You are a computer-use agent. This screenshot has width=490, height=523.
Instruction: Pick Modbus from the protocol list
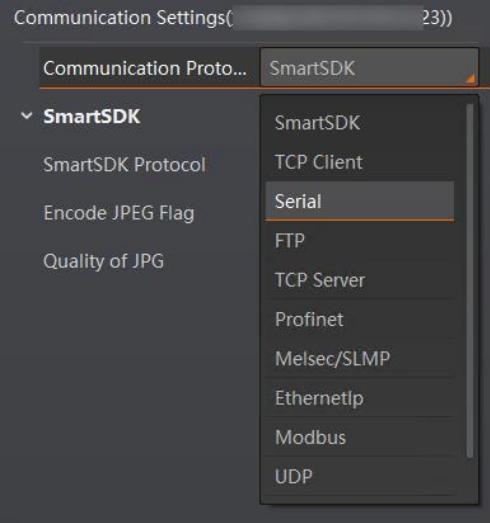[x=360, y=437]
